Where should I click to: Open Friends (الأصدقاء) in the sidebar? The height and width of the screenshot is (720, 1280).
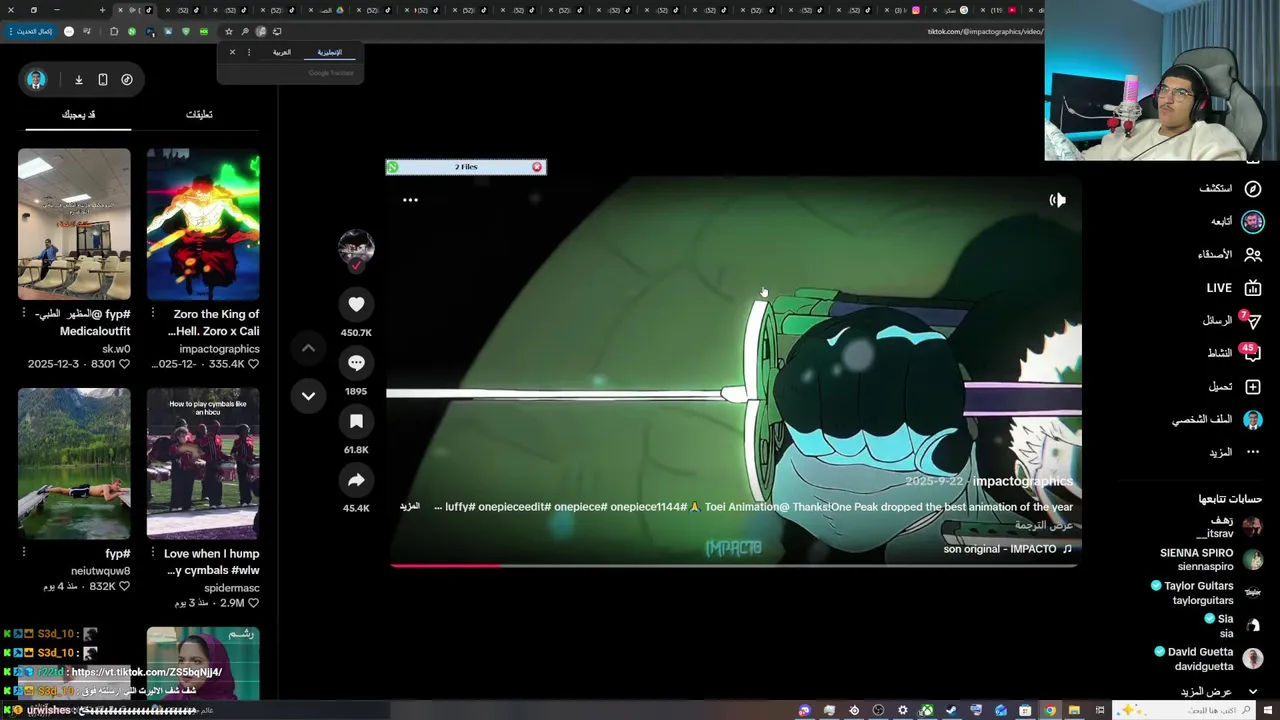pos(1229,254)
